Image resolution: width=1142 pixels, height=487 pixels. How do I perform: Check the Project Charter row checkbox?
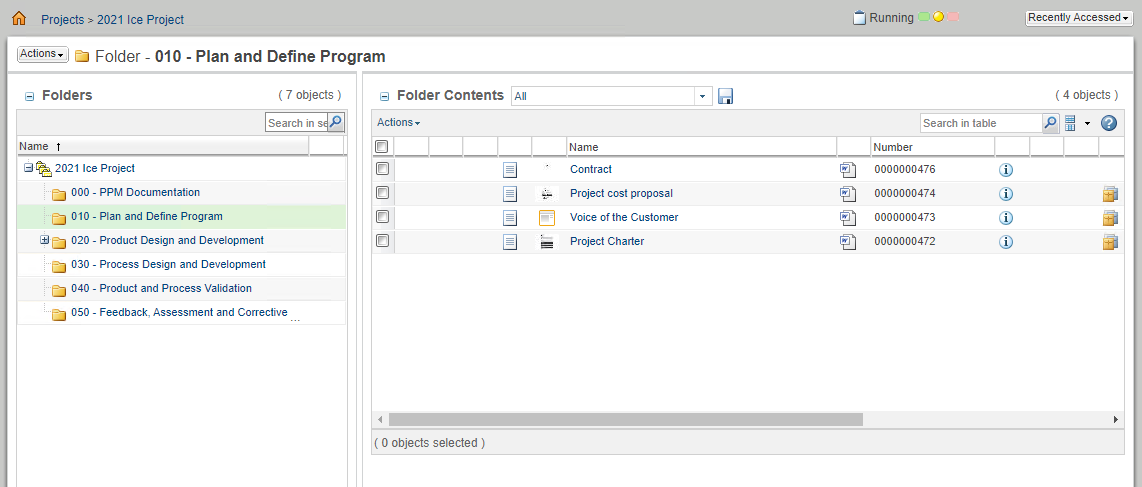click(382, 241)
